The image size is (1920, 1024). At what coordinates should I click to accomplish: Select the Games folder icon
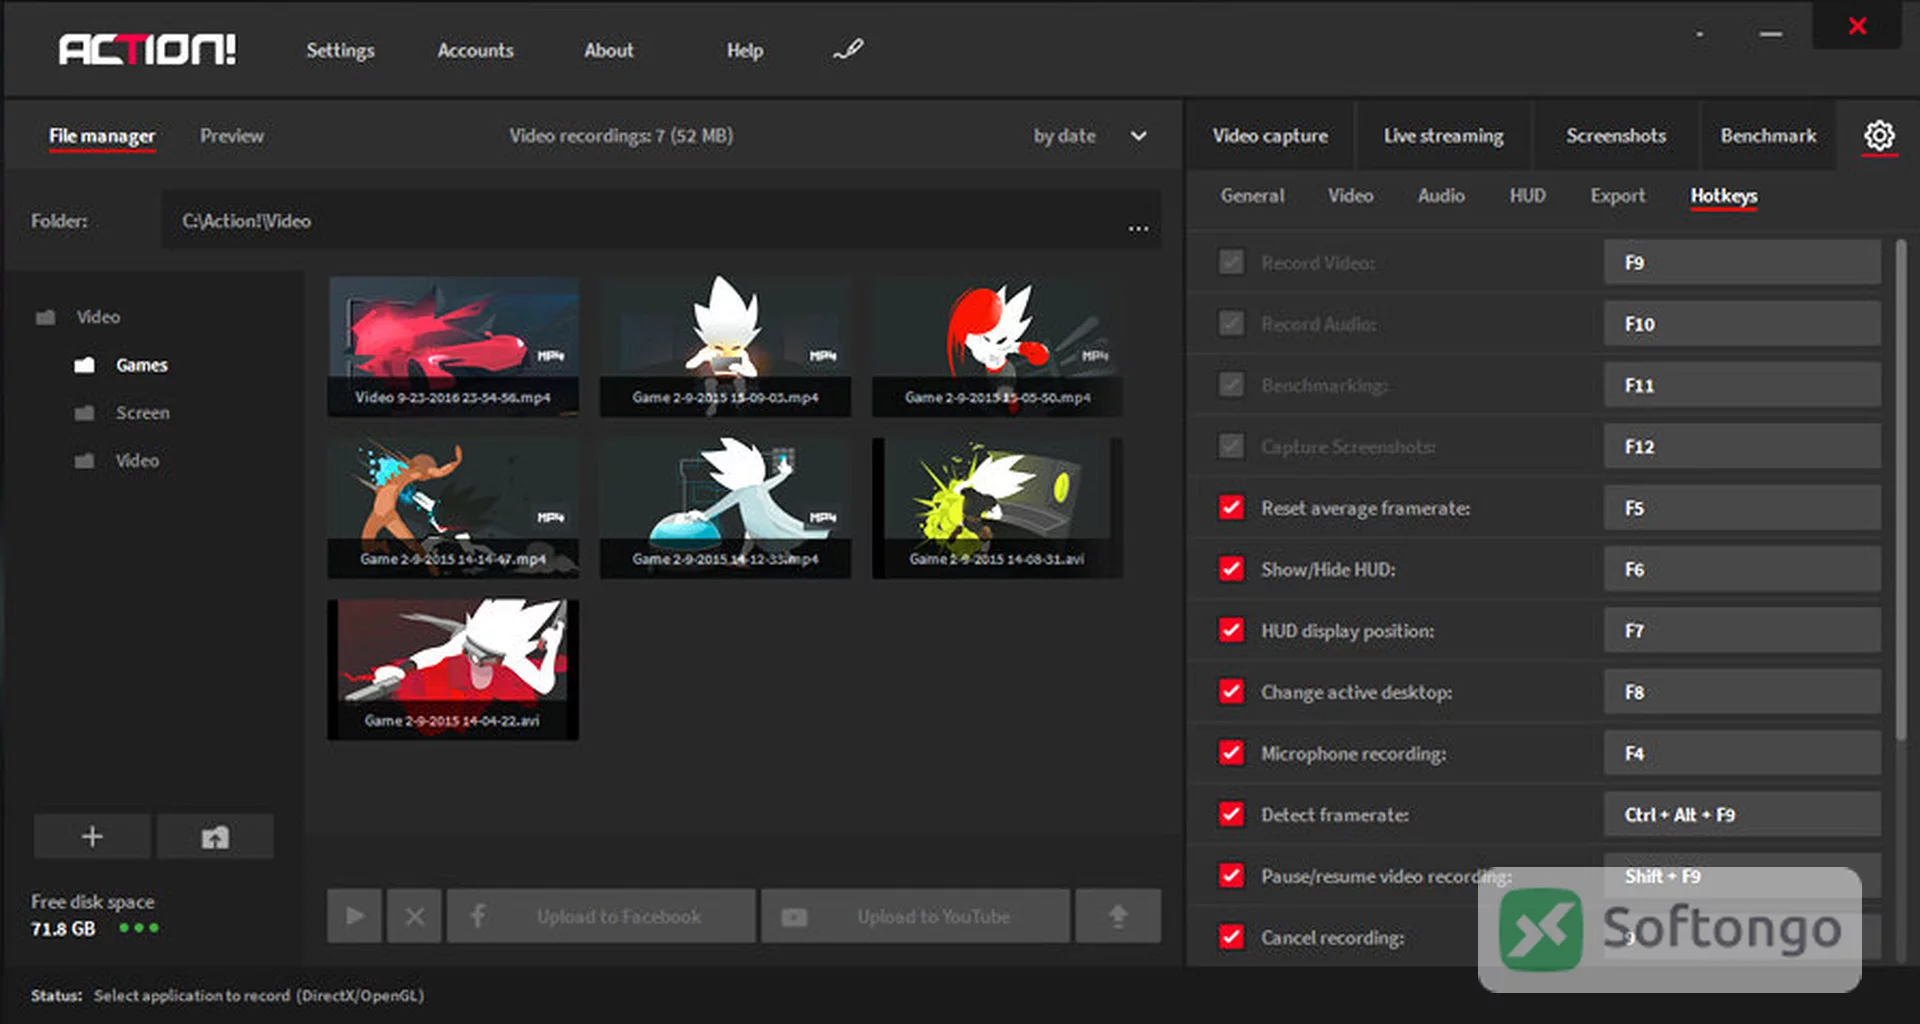(85, 365)
